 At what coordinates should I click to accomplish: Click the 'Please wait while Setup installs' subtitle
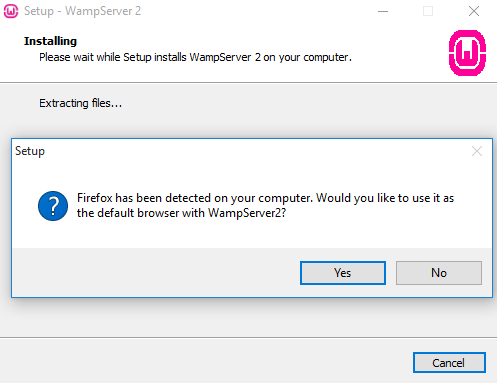(x=195, y=57)
